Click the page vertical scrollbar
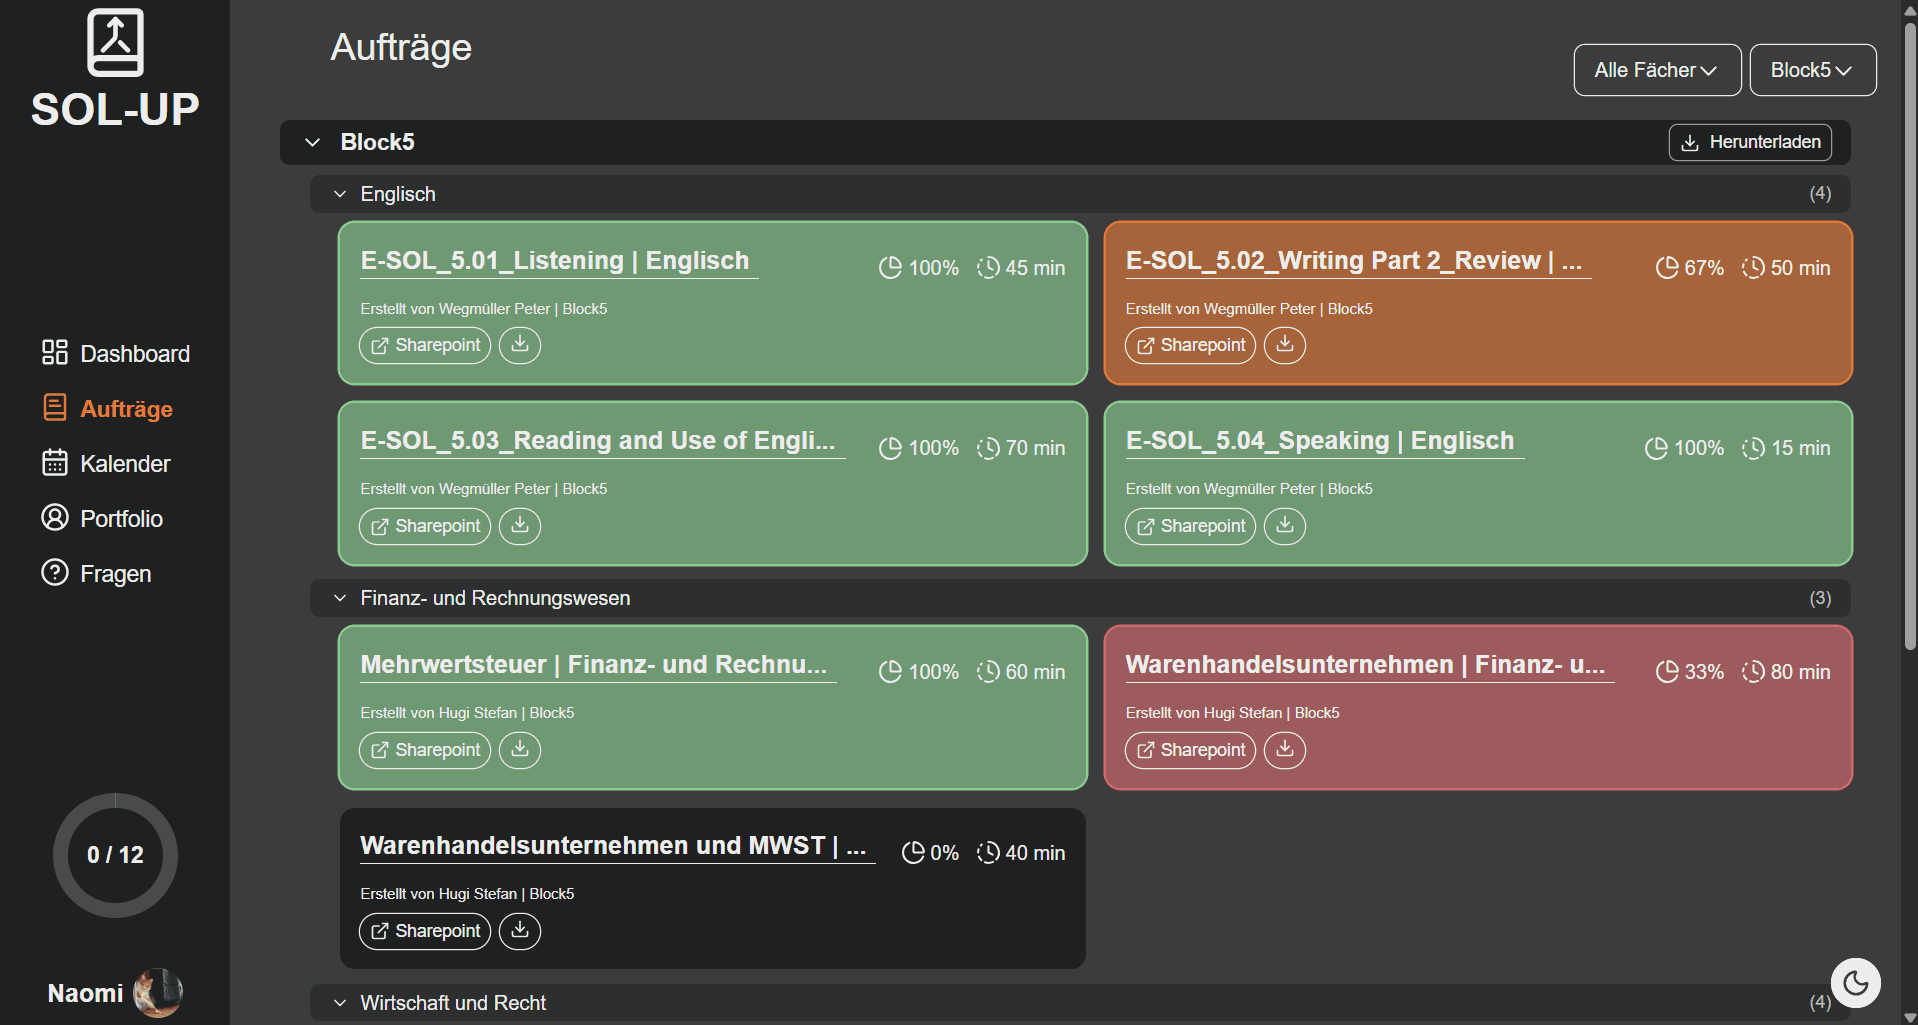 [1909, 336]
